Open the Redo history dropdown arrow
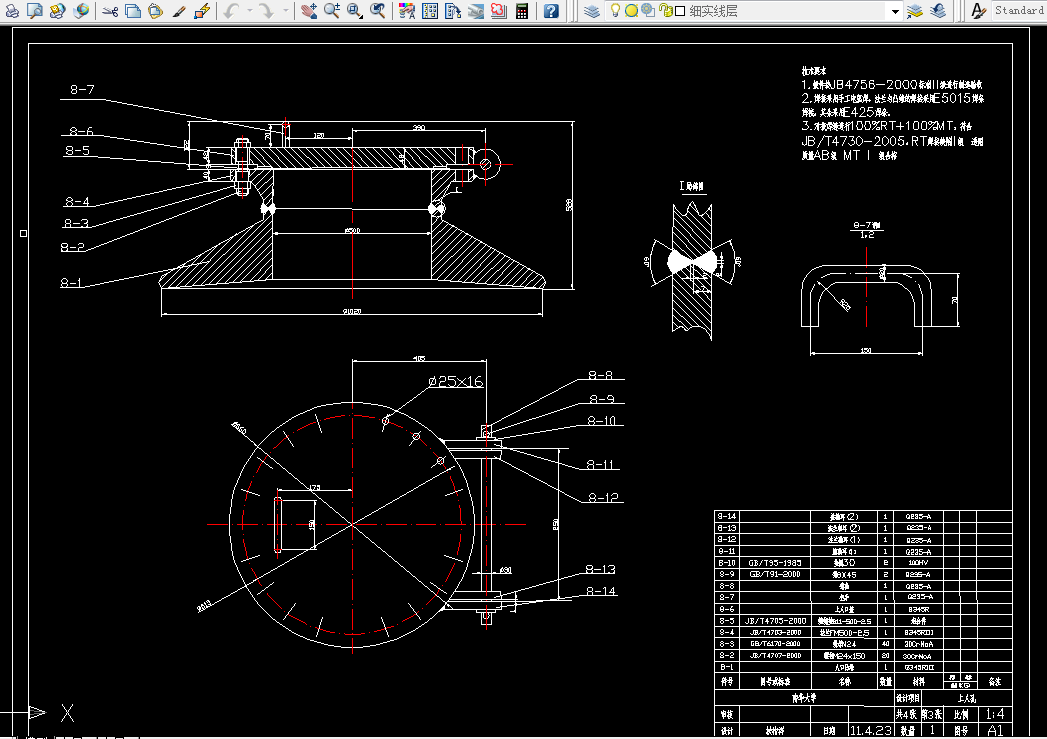 pos(285,11)
